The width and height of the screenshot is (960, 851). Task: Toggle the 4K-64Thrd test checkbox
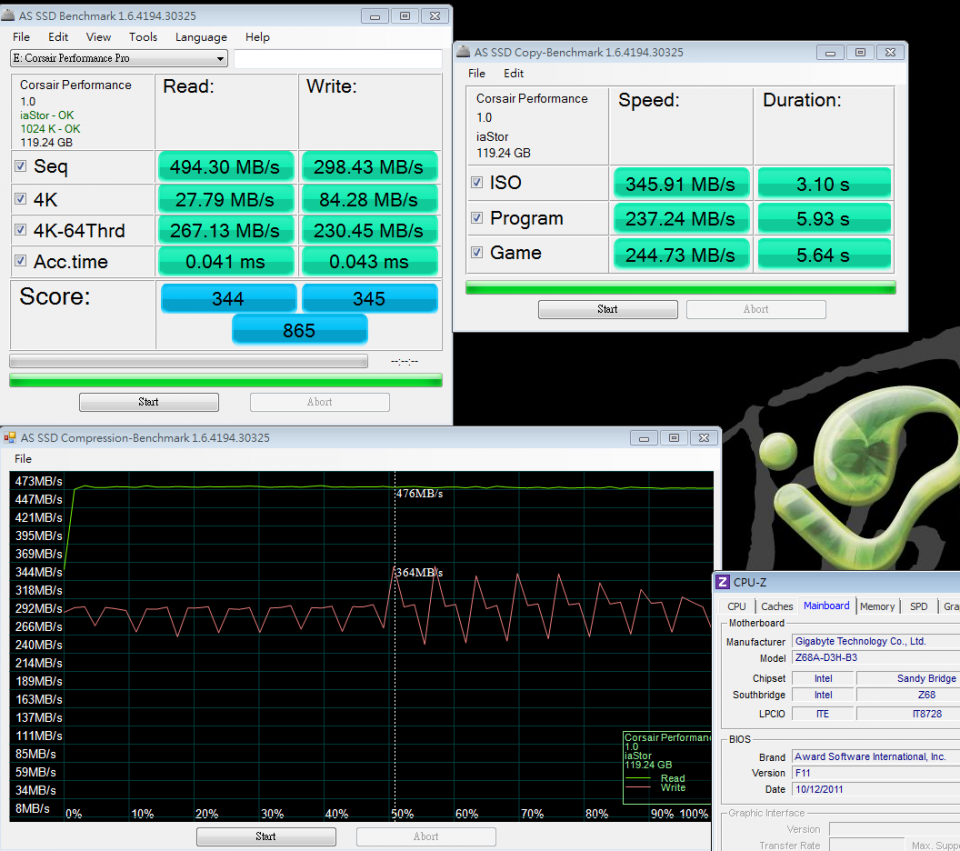(x=21, y=230)
